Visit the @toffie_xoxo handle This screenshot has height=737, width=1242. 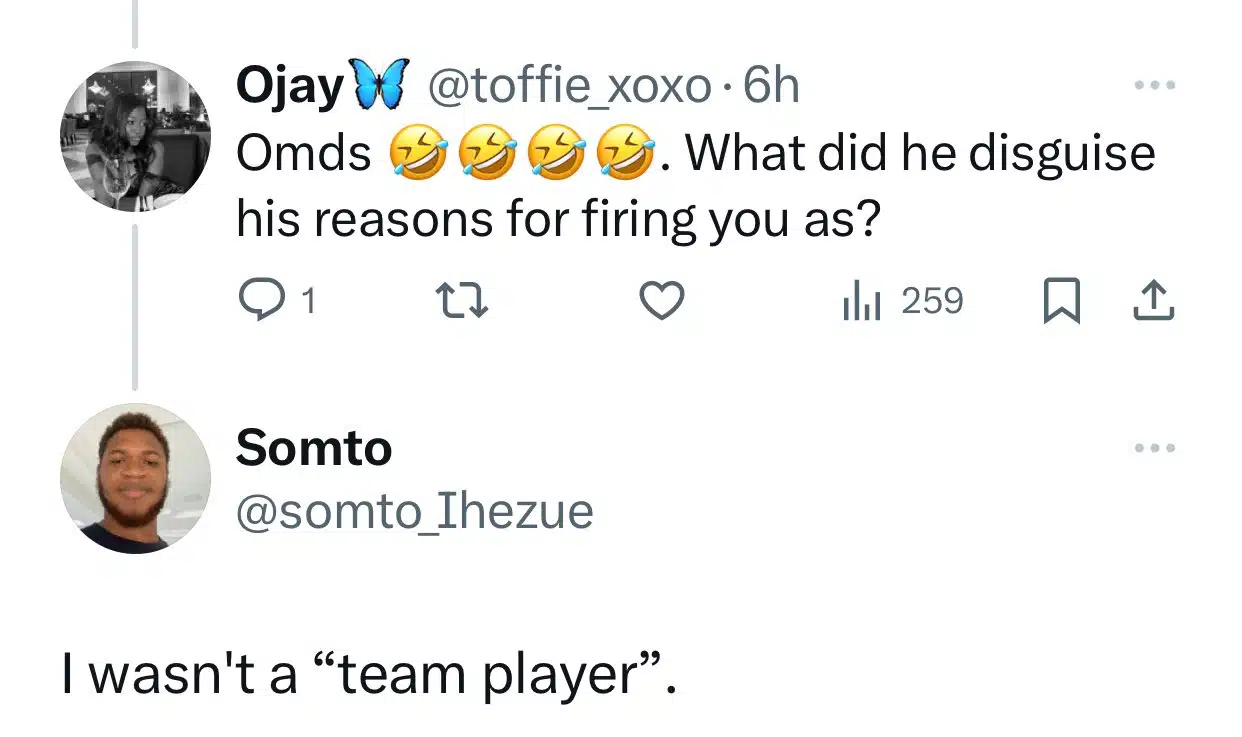pyautogui.click(x=568, y=87)
